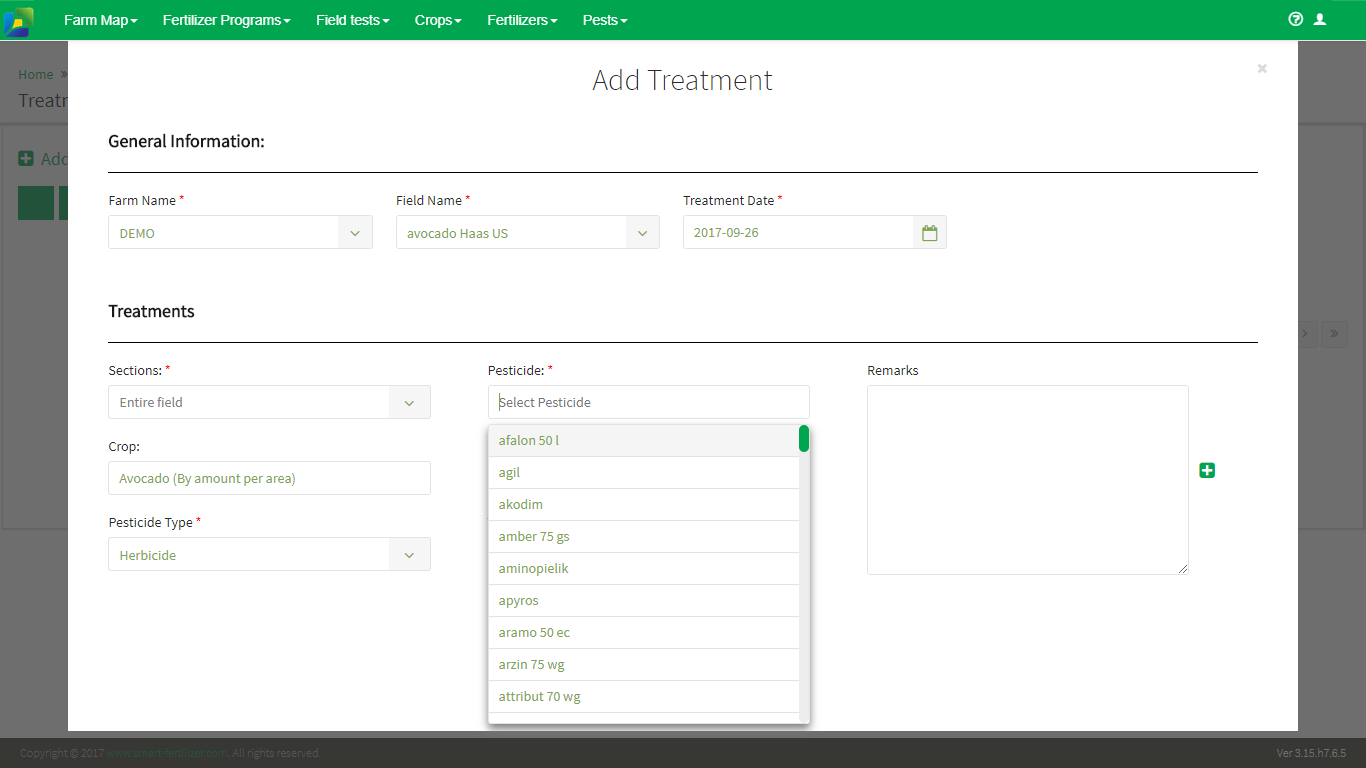Choose 'attribut 70 wg' pesticide
The width and height of the screenshot is (1366, 768).
point(644,697)
